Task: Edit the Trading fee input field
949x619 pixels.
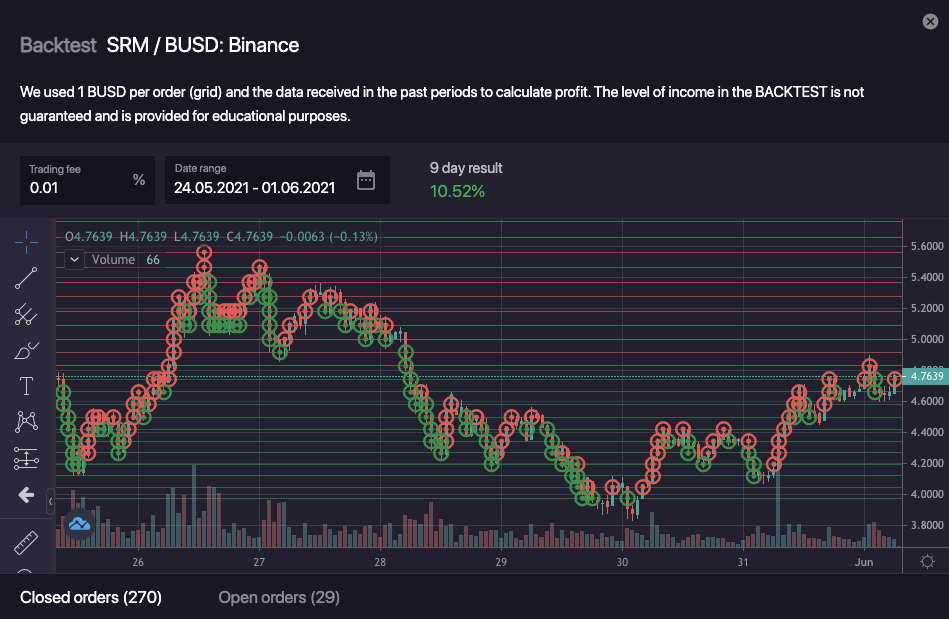Action: coord(78,186)
